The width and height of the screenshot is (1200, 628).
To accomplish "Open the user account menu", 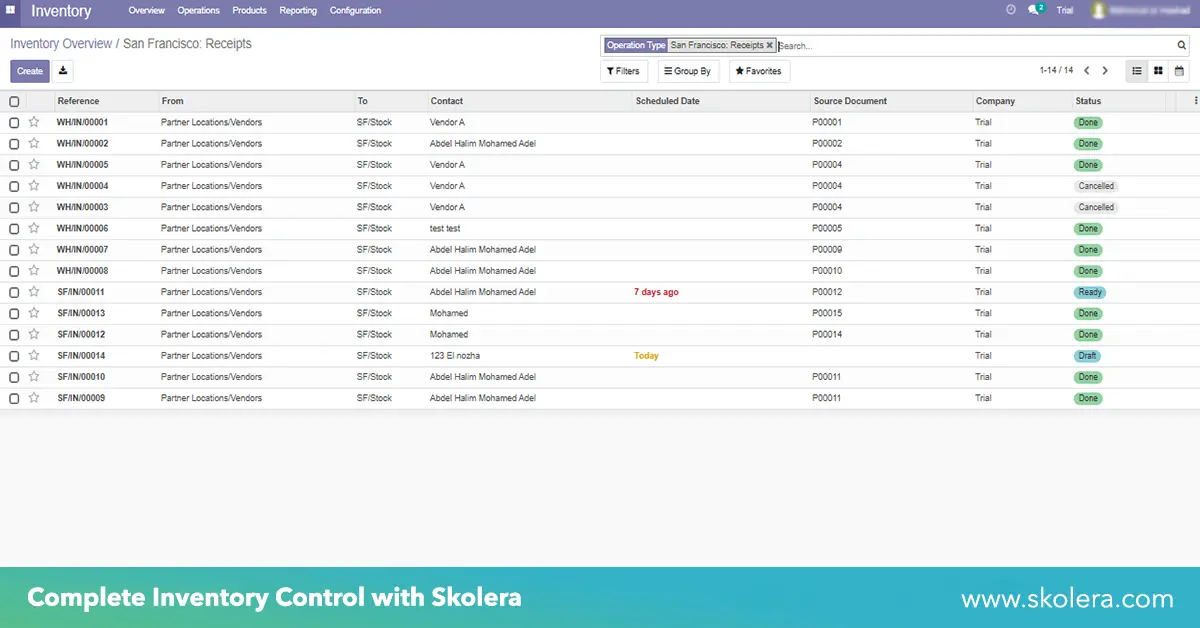I will pos(1141,10).
